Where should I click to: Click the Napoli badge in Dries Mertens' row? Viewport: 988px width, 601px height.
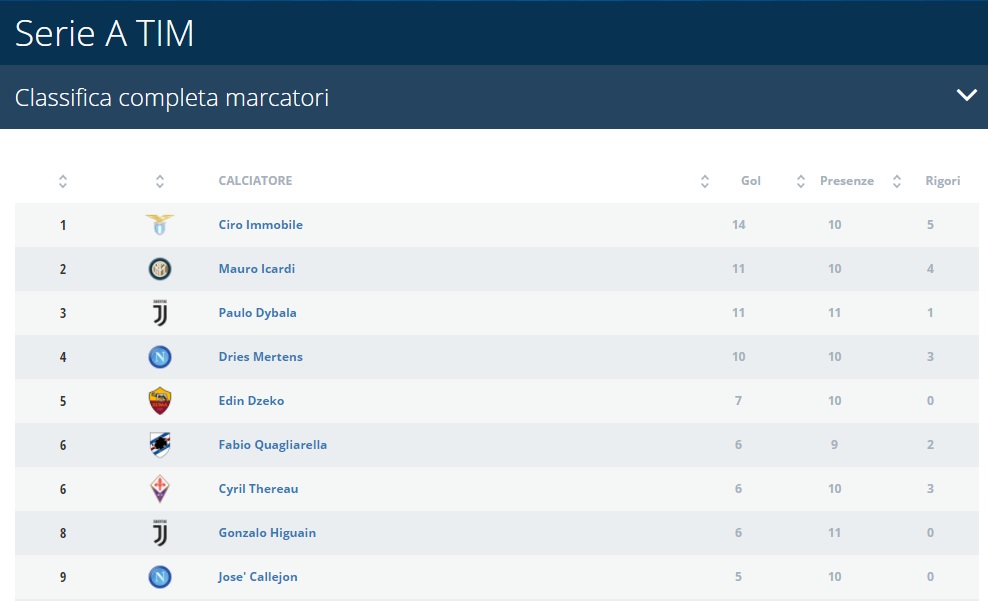coord(160,357)
